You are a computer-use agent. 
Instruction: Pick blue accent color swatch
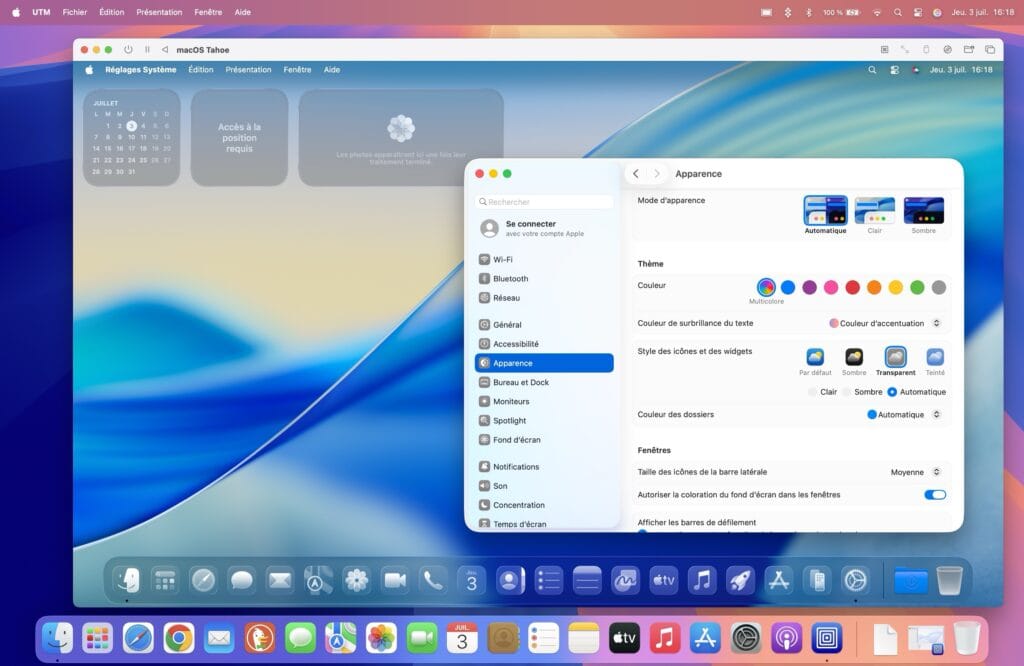click(788, 287)
